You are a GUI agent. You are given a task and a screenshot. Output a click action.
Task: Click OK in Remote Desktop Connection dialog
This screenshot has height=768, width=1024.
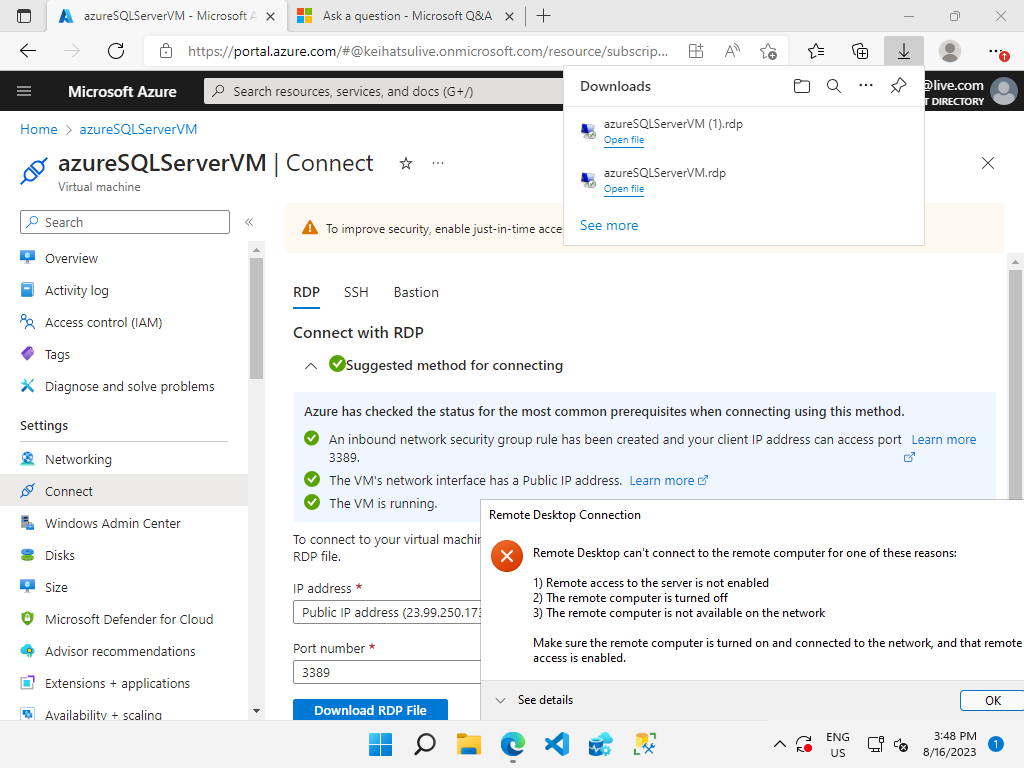coord(992,700)
